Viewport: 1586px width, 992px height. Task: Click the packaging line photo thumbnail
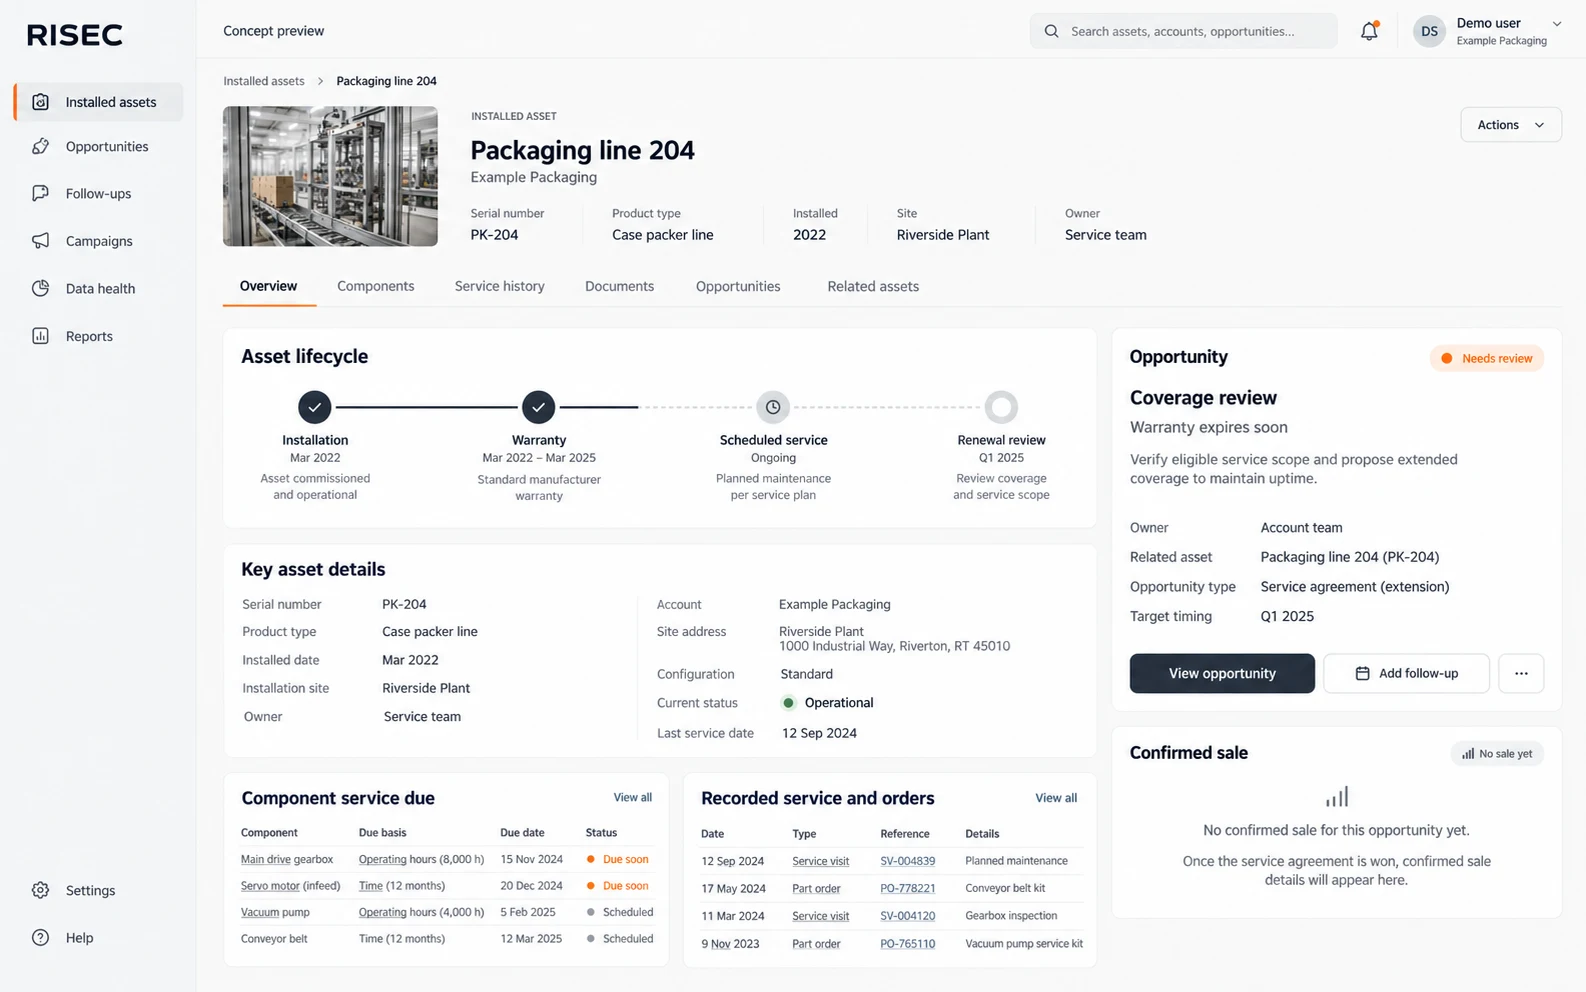[x=330, y=176]
